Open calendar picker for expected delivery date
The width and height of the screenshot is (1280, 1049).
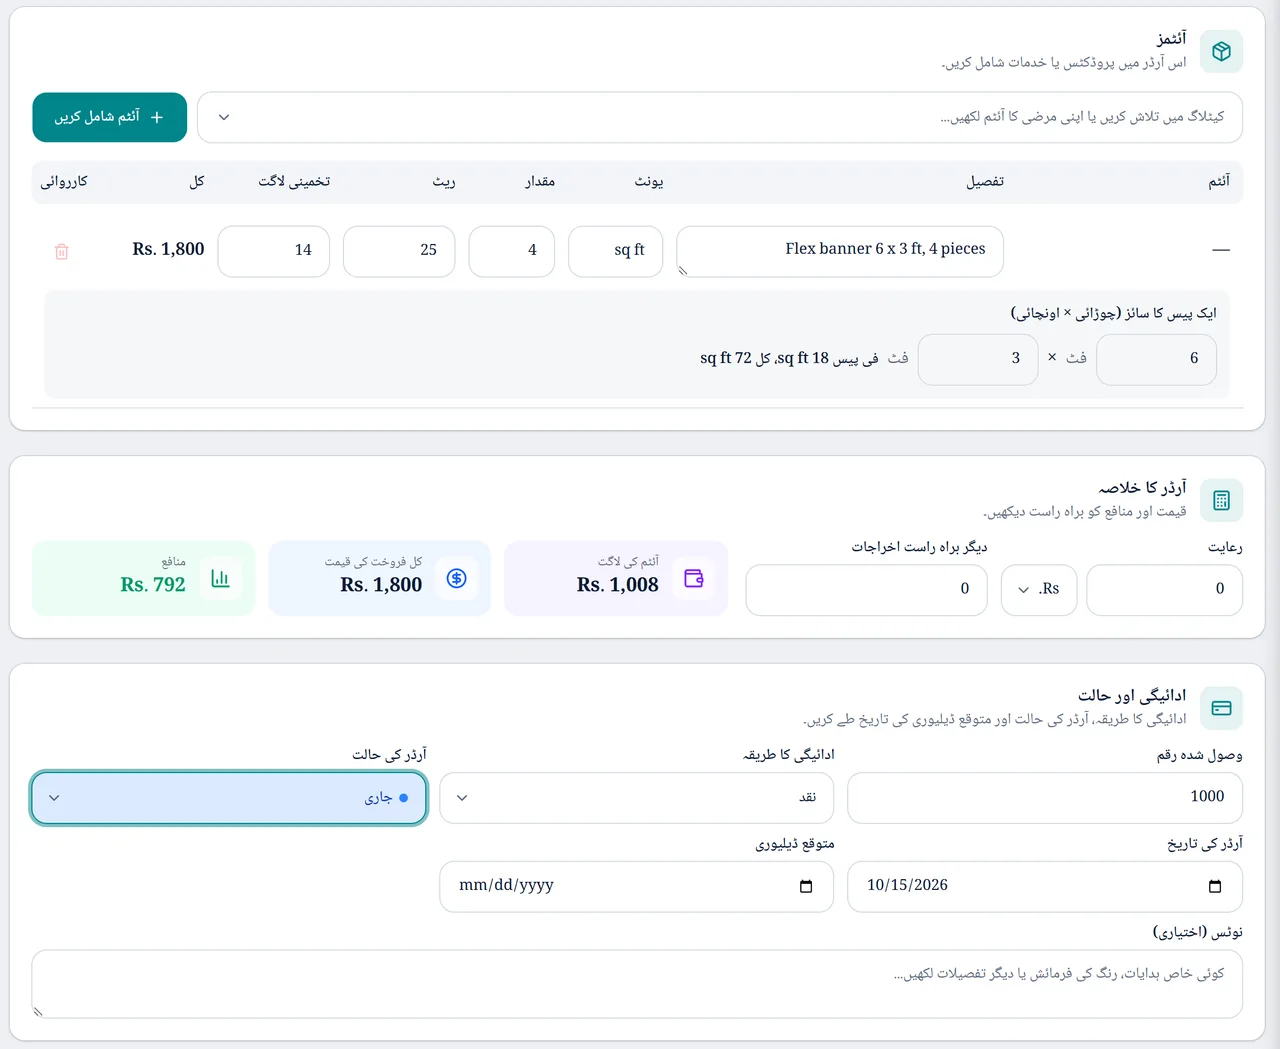[806, 886]
